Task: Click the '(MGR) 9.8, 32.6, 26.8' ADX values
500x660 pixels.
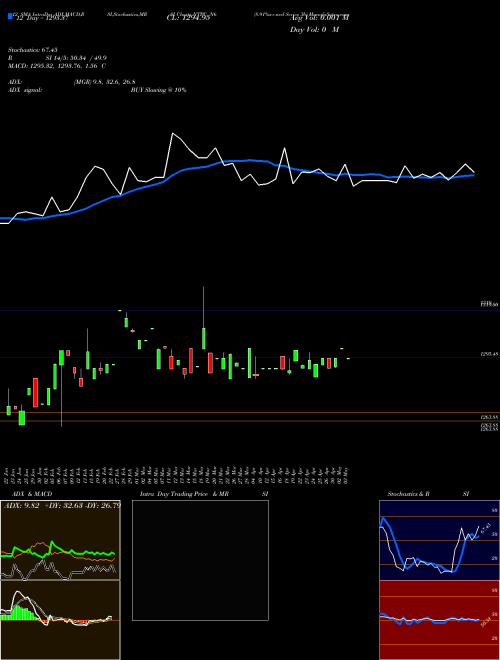Action: pos(104,82)
